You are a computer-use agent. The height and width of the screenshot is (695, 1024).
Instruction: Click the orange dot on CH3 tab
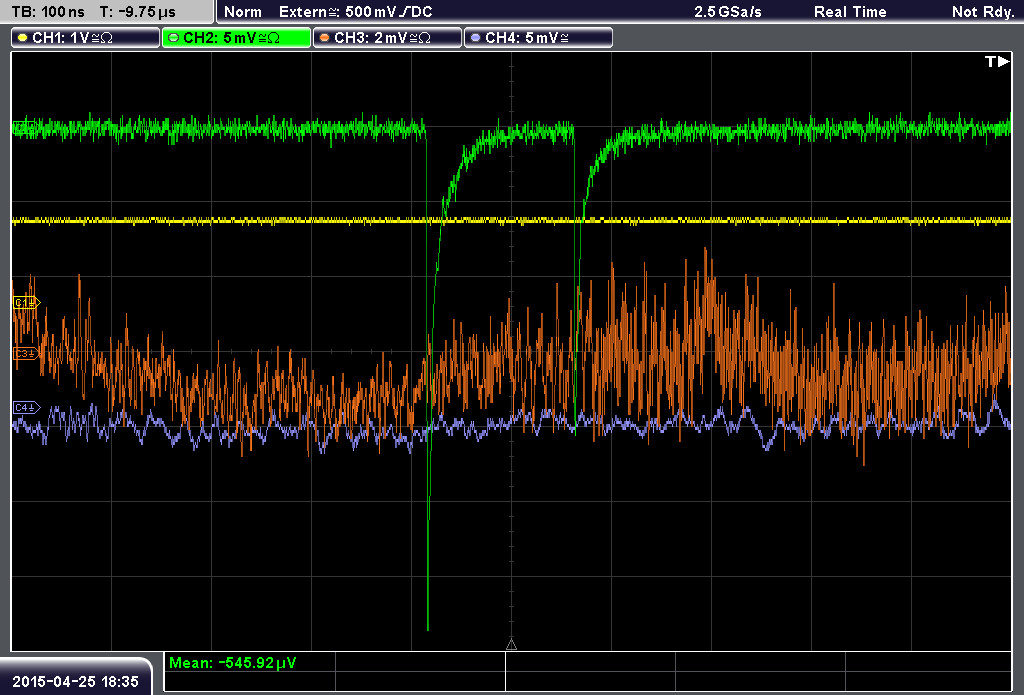(x=325, y=38)
